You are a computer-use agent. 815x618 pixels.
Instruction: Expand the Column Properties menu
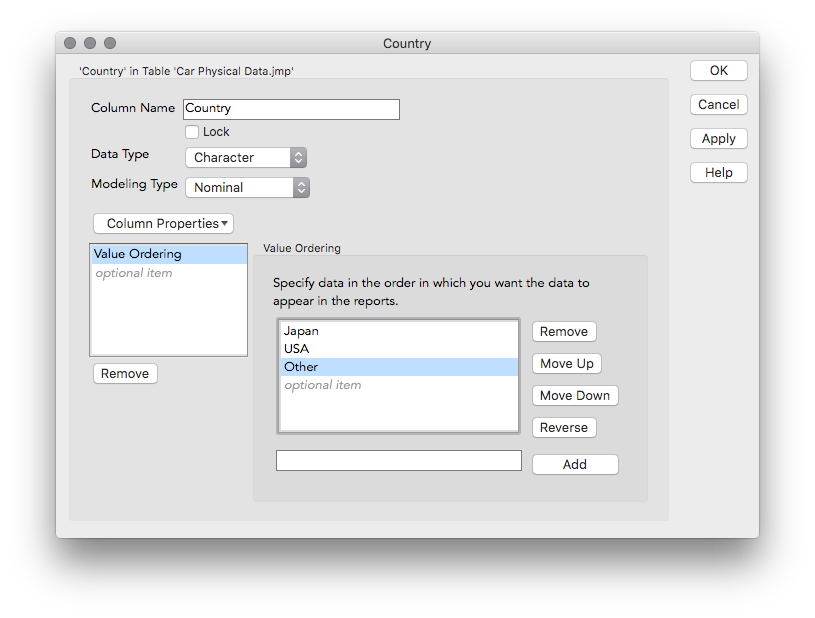tap(163, 223)
